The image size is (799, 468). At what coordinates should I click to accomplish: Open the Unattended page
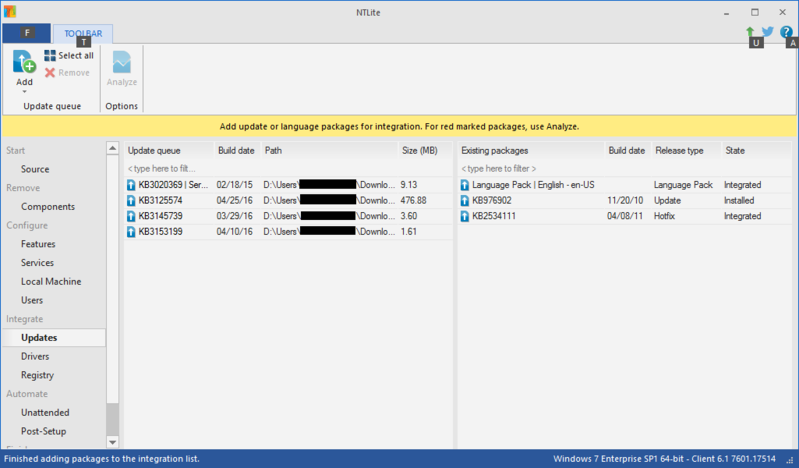tap(45, 413)
